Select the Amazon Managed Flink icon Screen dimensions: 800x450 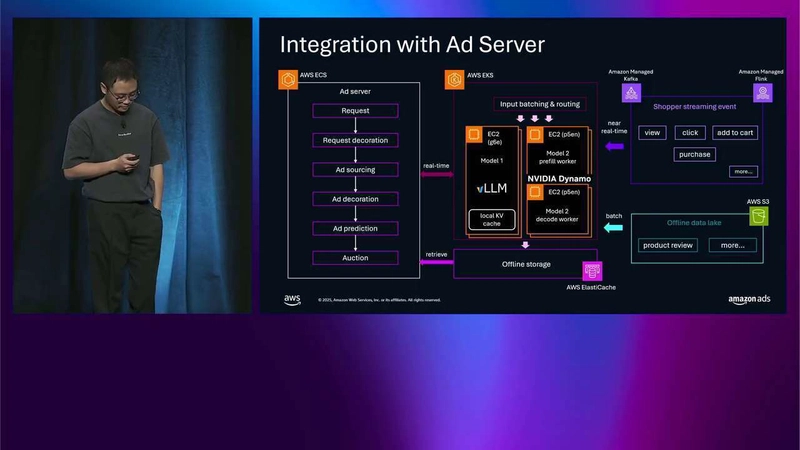[x=762, y=93]
